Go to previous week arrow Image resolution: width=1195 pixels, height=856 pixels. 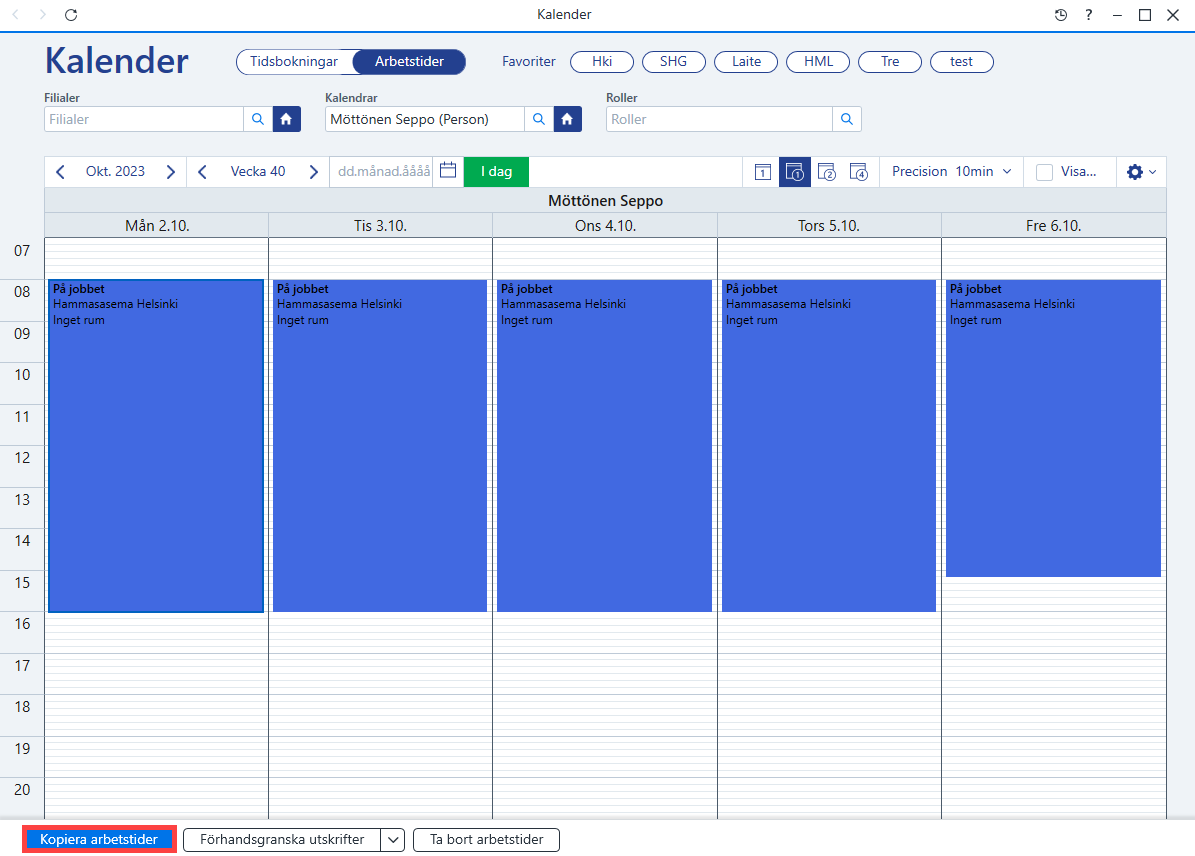tap(202, 172)
